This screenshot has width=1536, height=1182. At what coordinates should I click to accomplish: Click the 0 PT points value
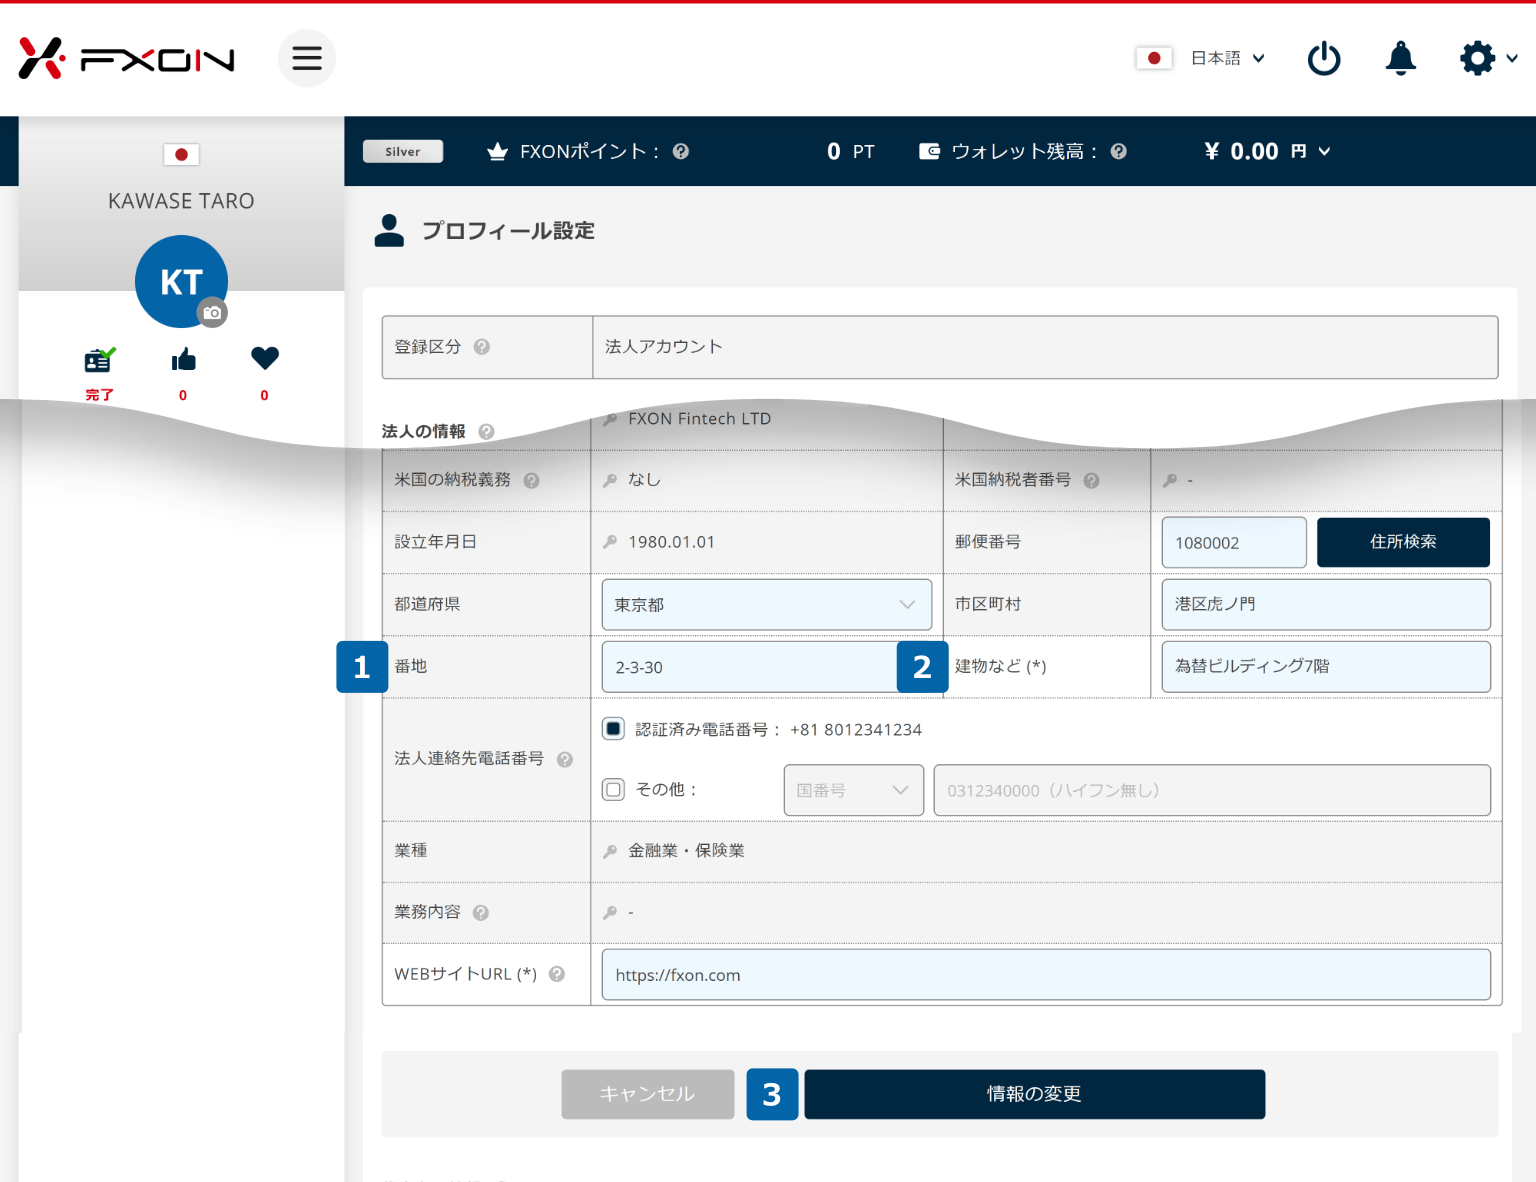(850, 151)
